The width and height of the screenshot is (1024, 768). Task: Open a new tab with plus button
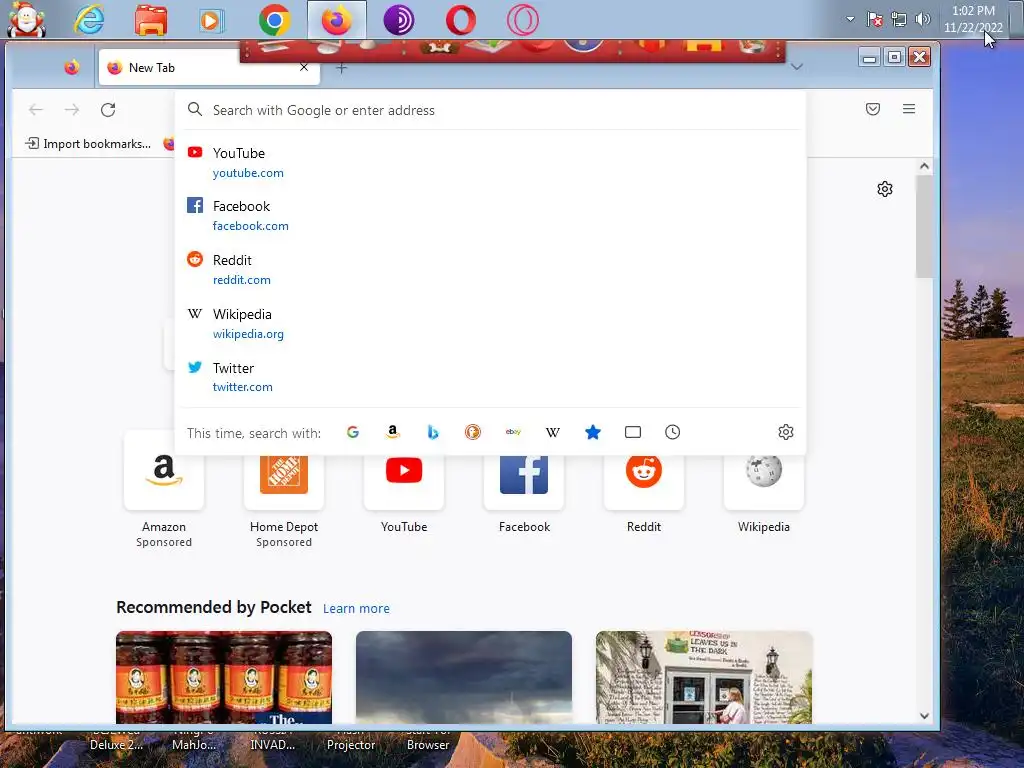[x=342, y=68]
